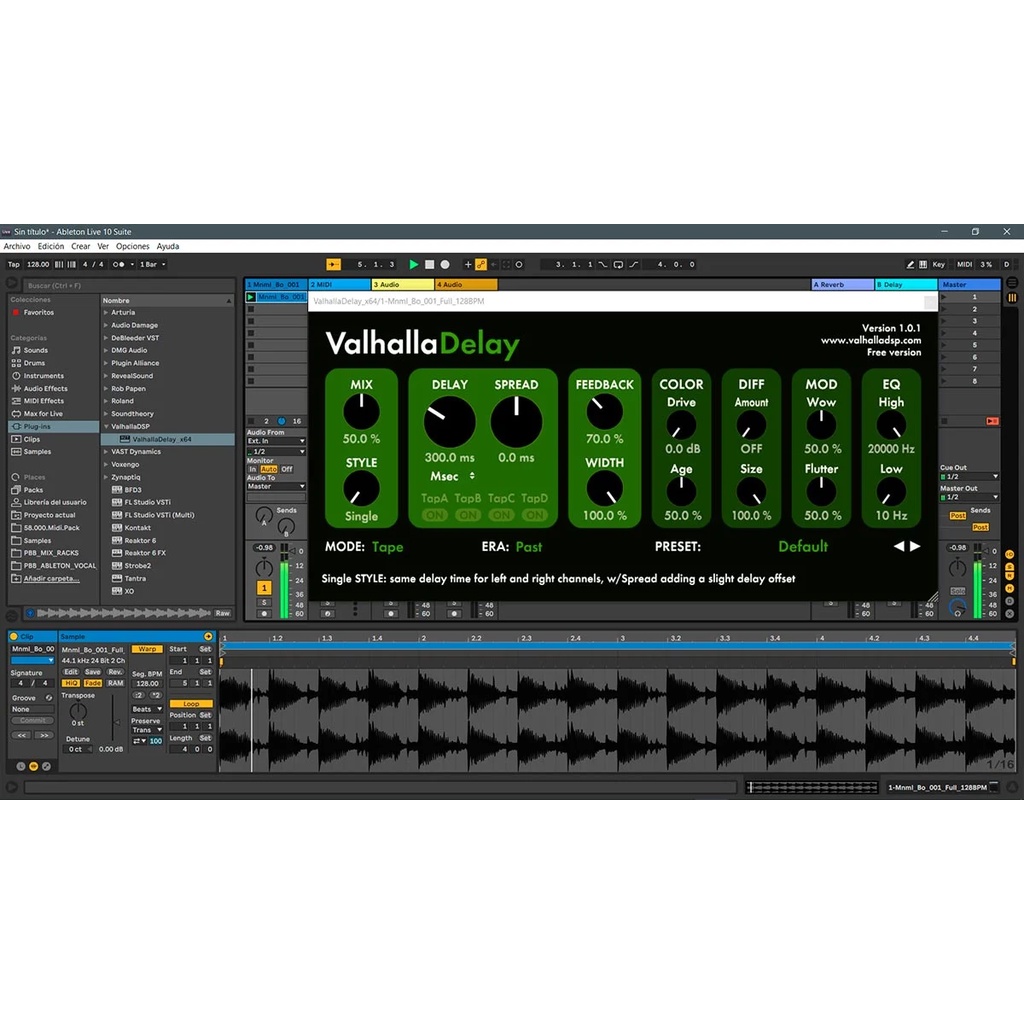The width and height of the screenshot is (1024, 1024).
Task: Toggle the Warp button in Sample box
Action: [147, 649]
